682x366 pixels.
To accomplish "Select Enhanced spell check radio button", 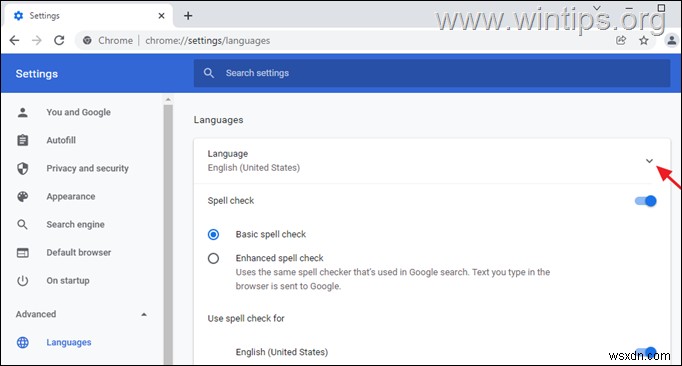I will coord(213,259).
